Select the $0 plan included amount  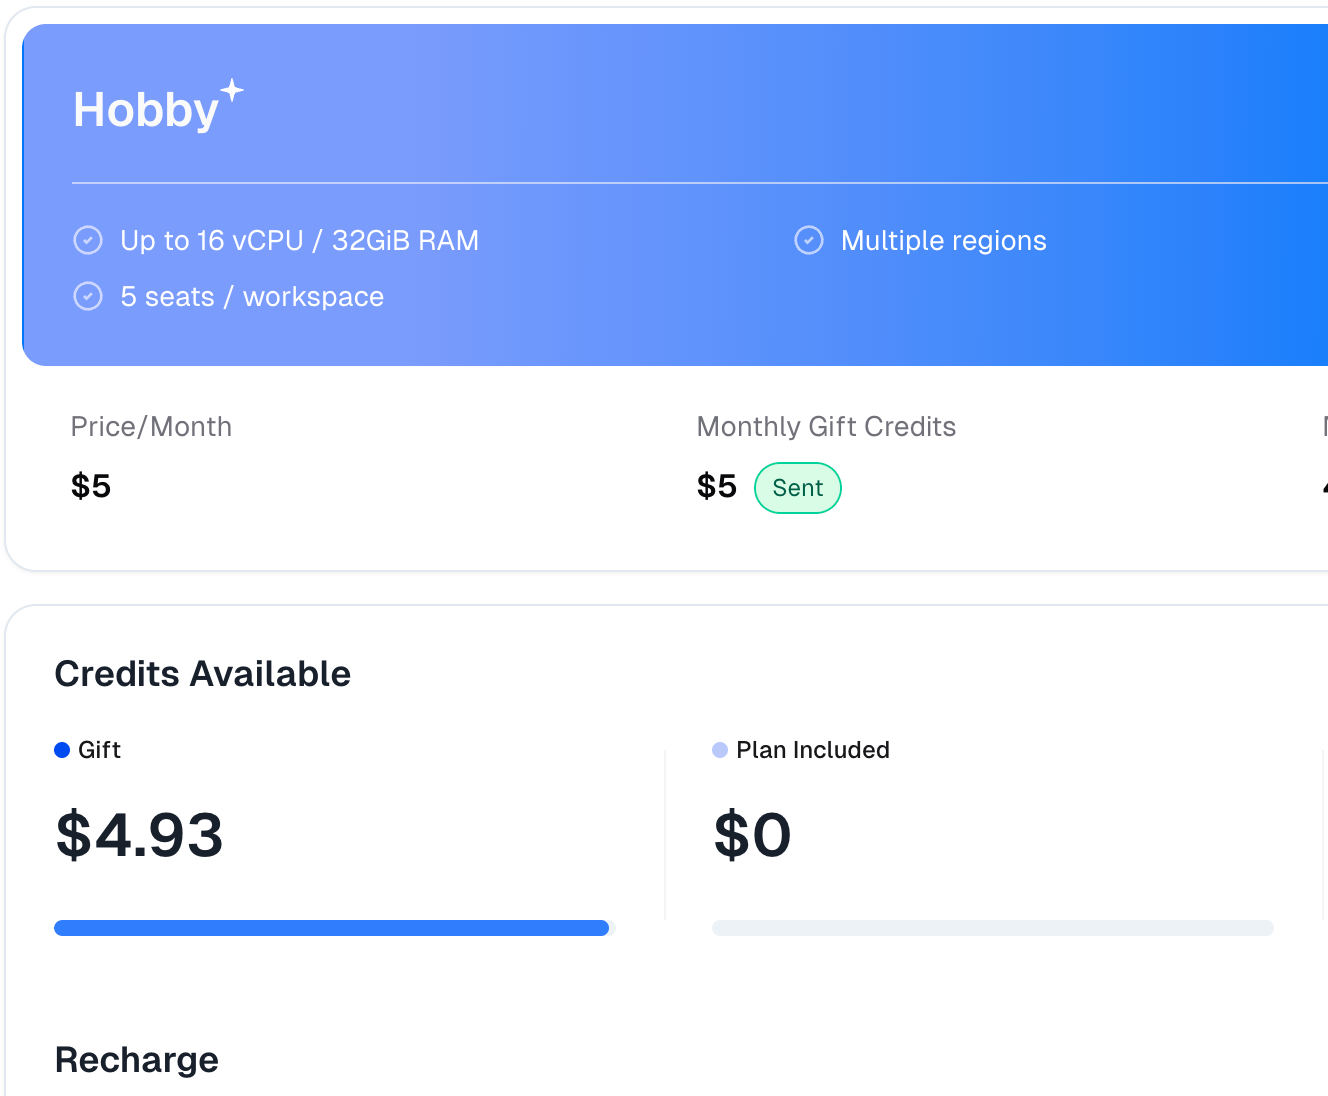(753, 835)
